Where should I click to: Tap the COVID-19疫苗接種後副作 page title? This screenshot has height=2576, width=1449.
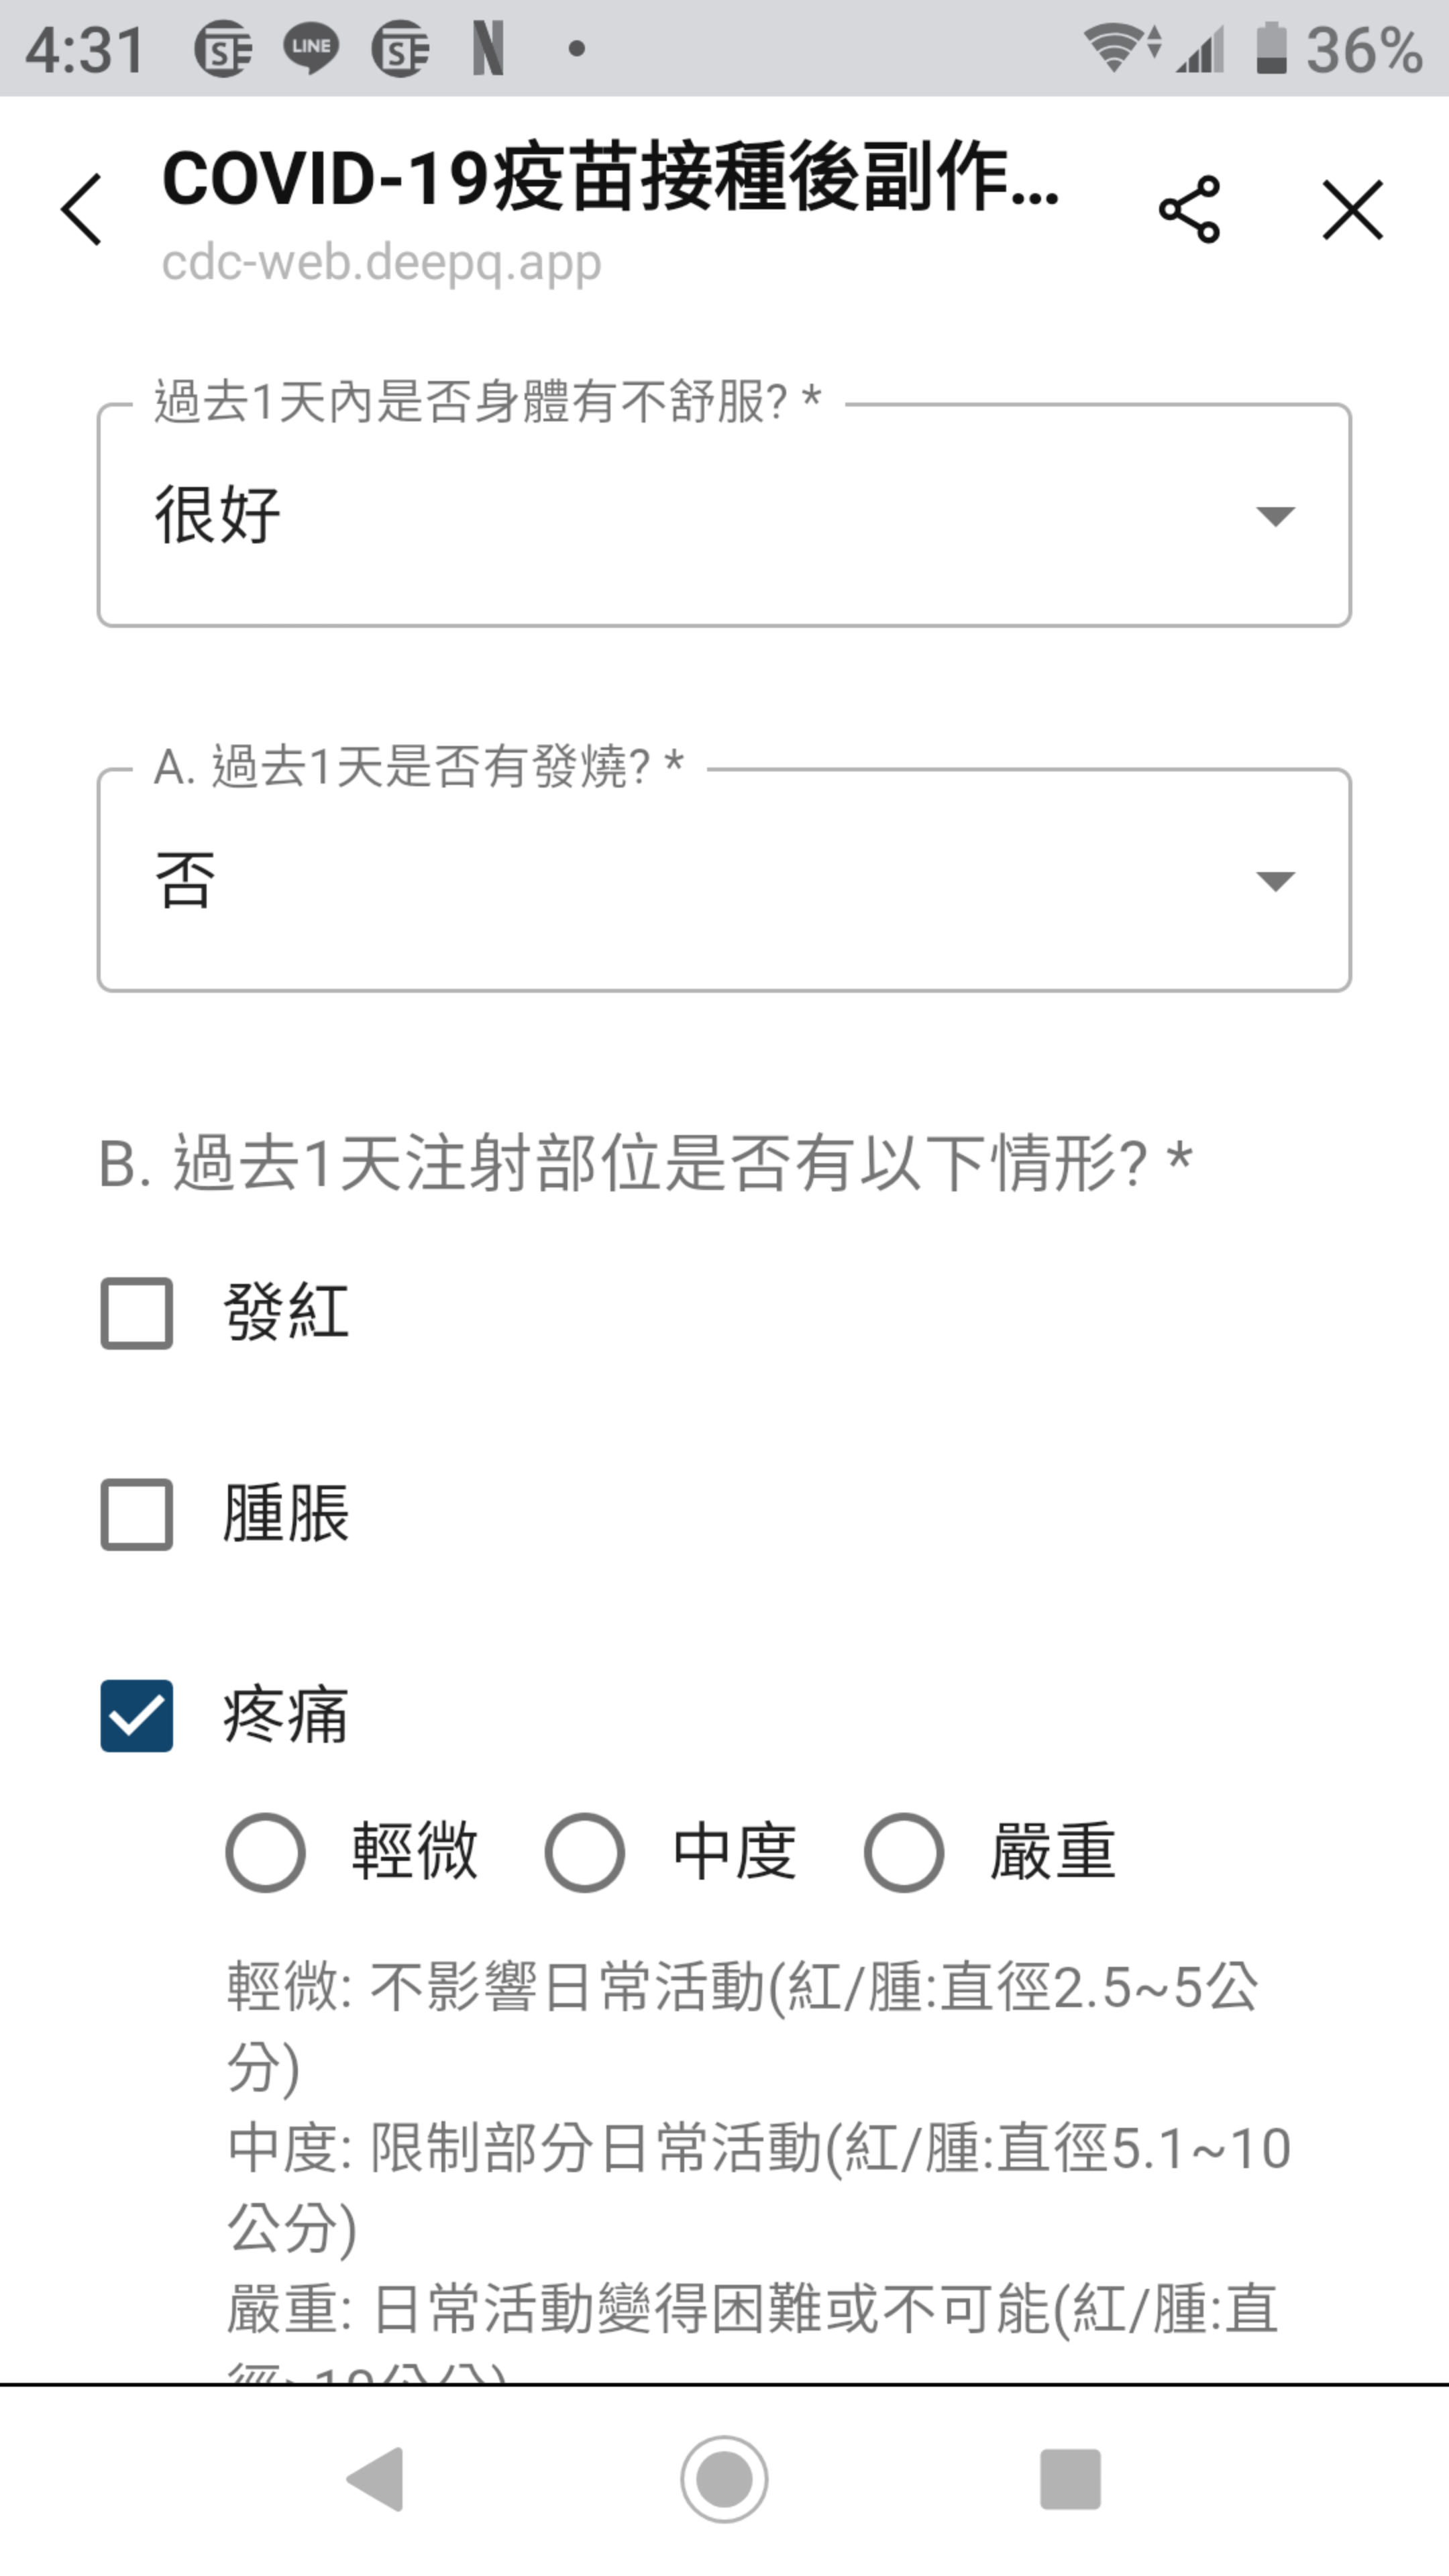pyautogui.click(x=610, y=180)
